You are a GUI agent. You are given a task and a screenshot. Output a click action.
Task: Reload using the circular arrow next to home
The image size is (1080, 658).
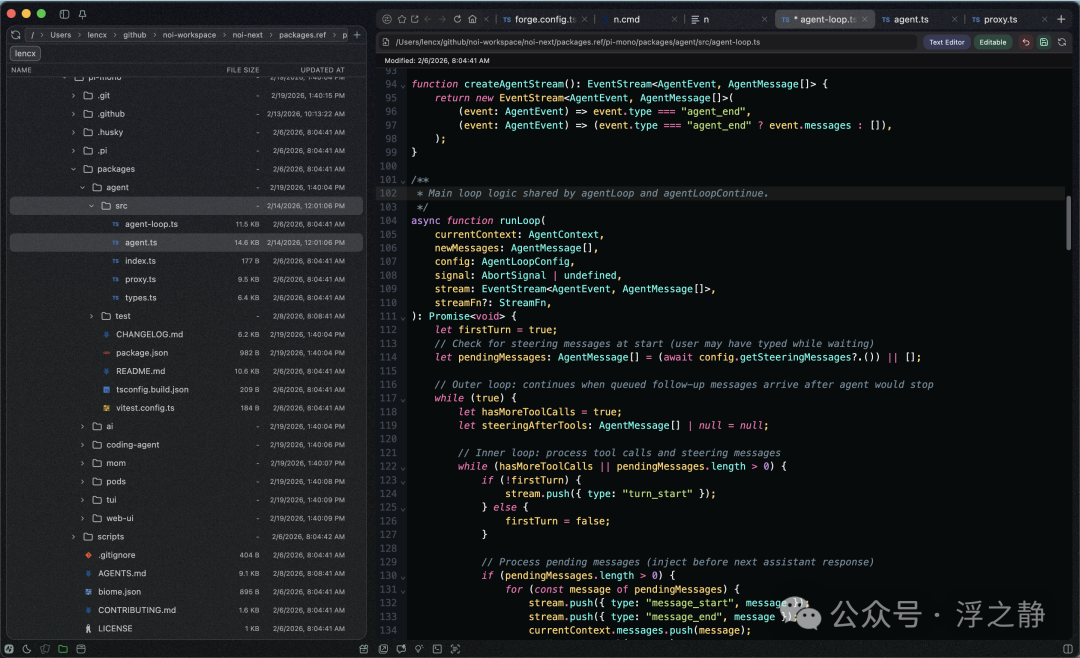pos(457,19)
